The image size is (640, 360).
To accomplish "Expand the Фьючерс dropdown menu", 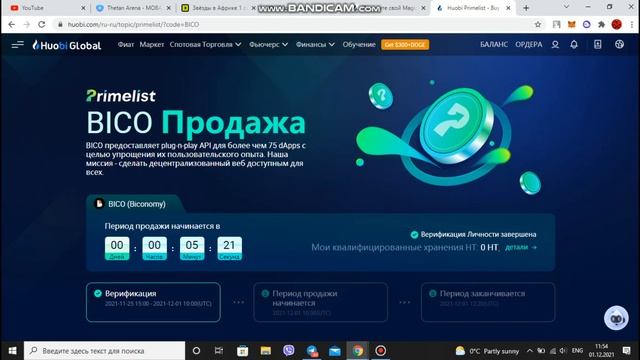I will pyautogui.click(x=269, y=44).
